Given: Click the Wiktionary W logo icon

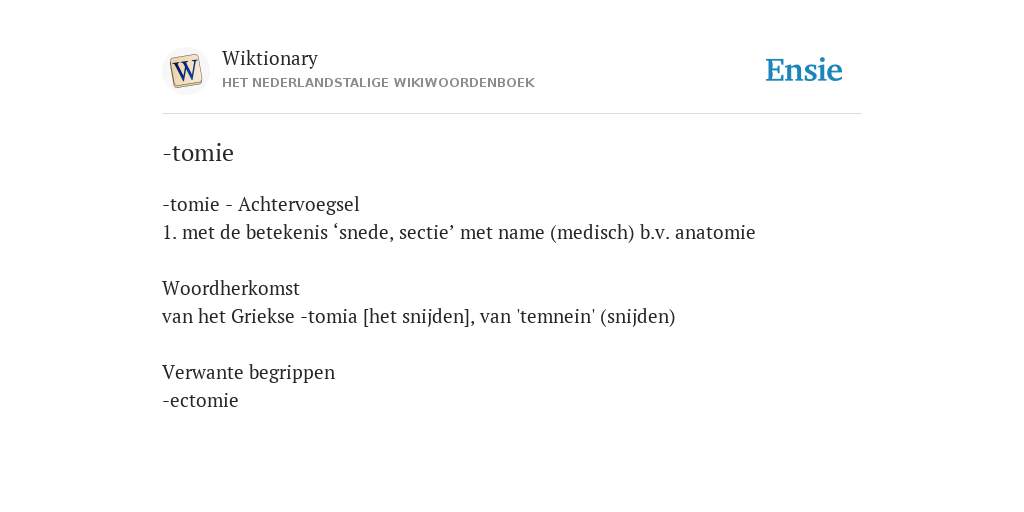Looking at the screenshot, I should (186, 71).
